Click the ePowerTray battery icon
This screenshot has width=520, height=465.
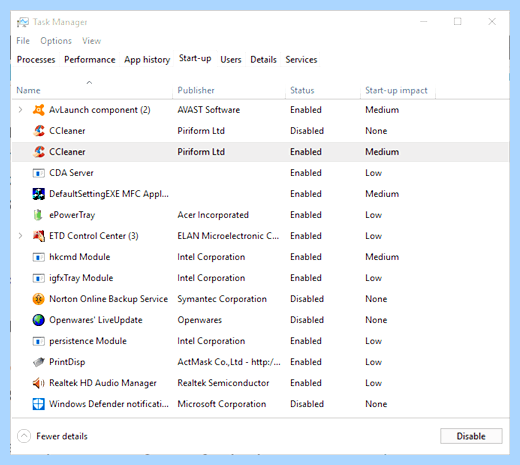tap(38, 215)
